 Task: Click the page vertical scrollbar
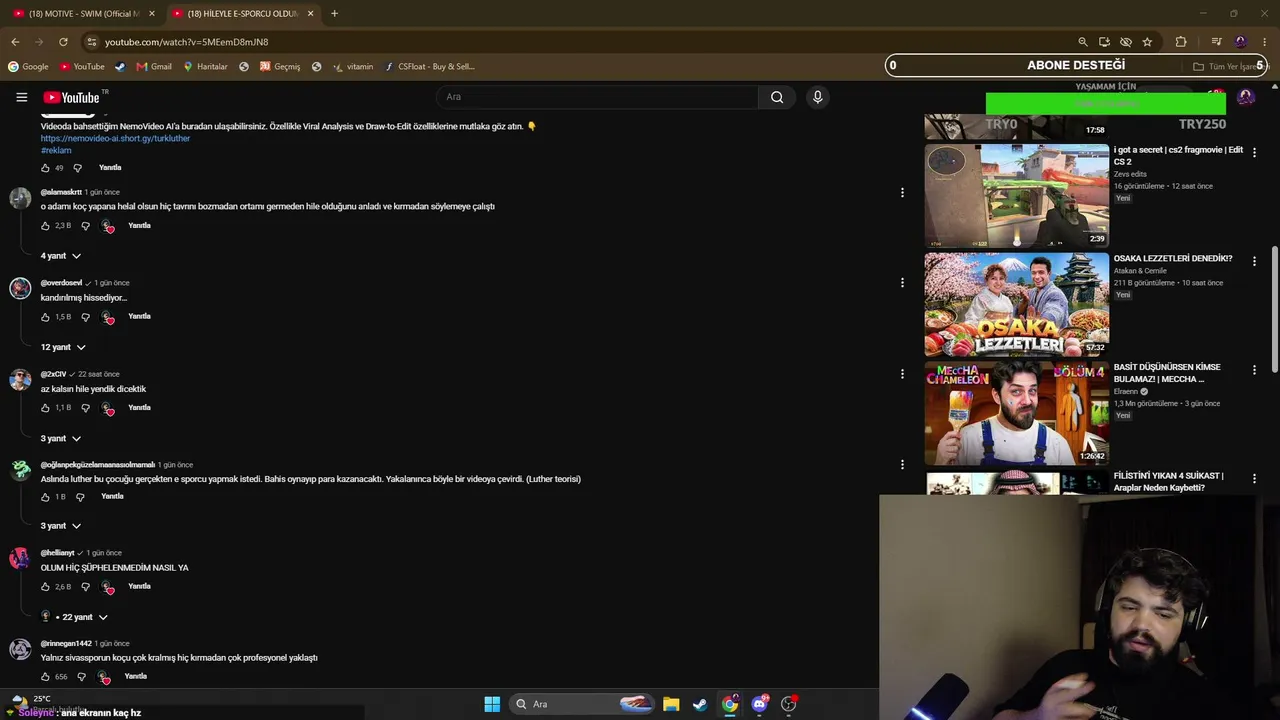click(1274, 310)
